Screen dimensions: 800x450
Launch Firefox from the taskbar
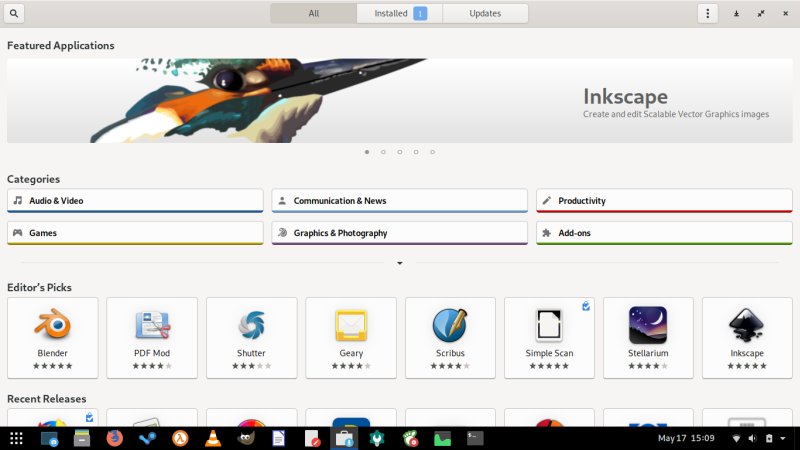[x=114, y=438]
